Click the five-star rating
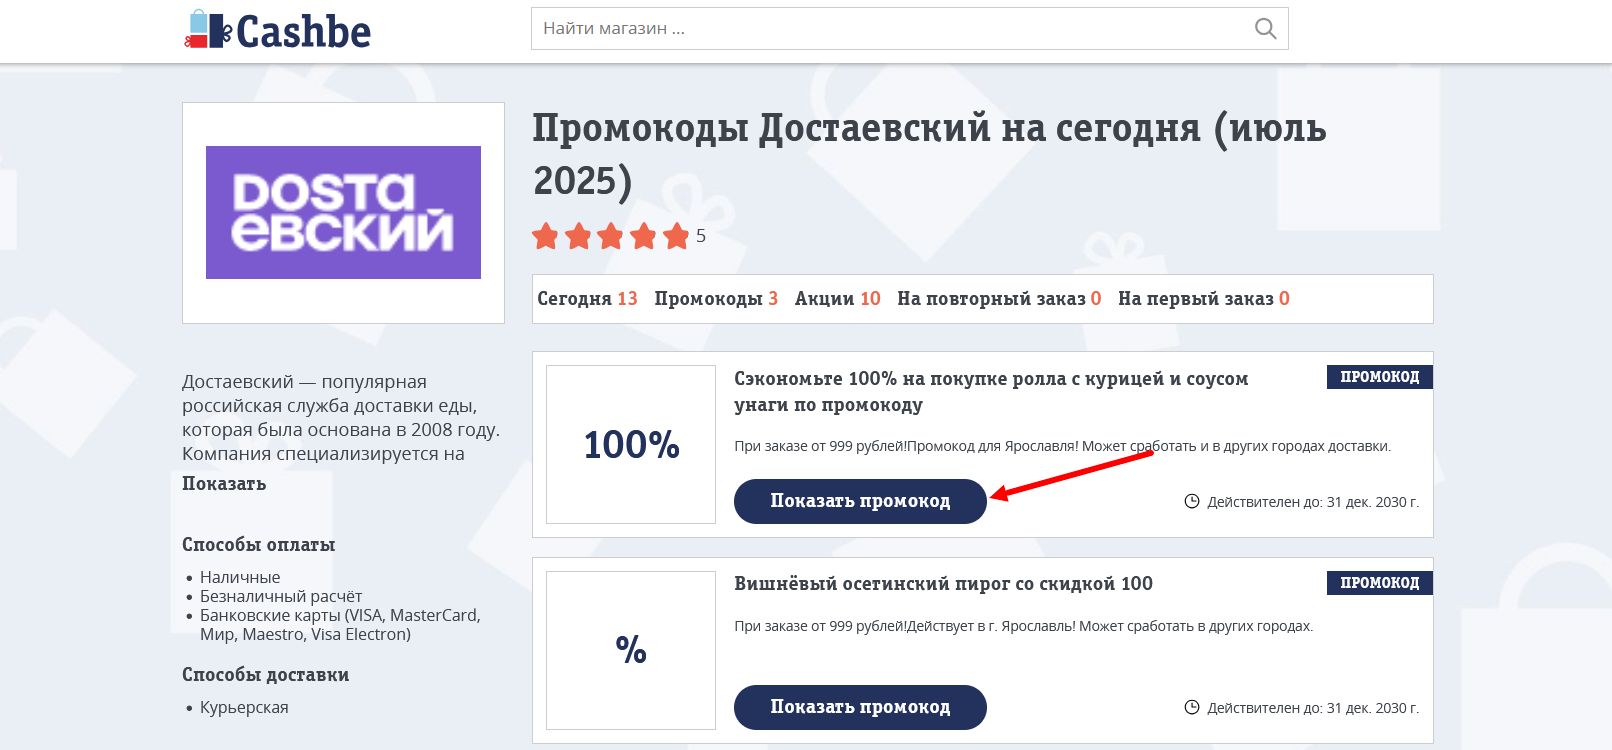The height and width of the screenshot is (750, 1612). tap(611, 236)
